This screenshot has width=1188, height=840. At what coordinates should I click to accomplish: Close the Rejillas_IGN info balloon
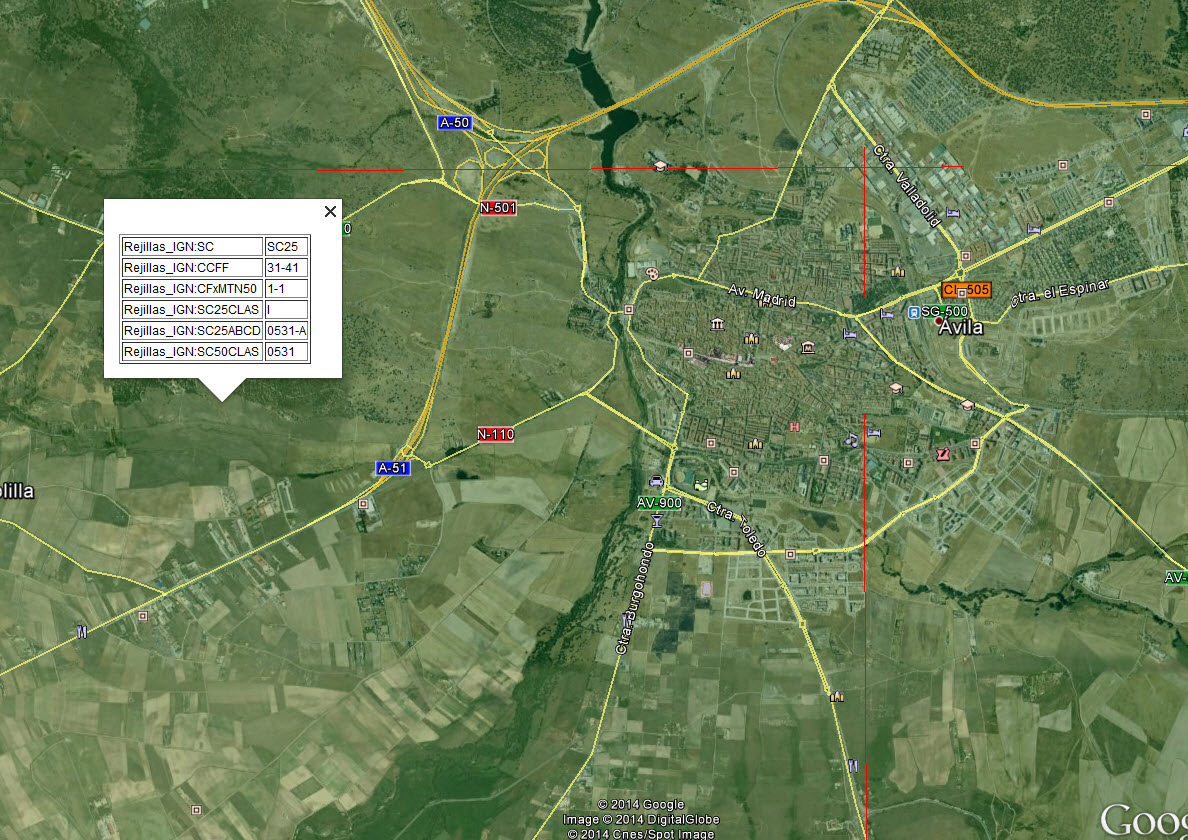coord(330,211)
